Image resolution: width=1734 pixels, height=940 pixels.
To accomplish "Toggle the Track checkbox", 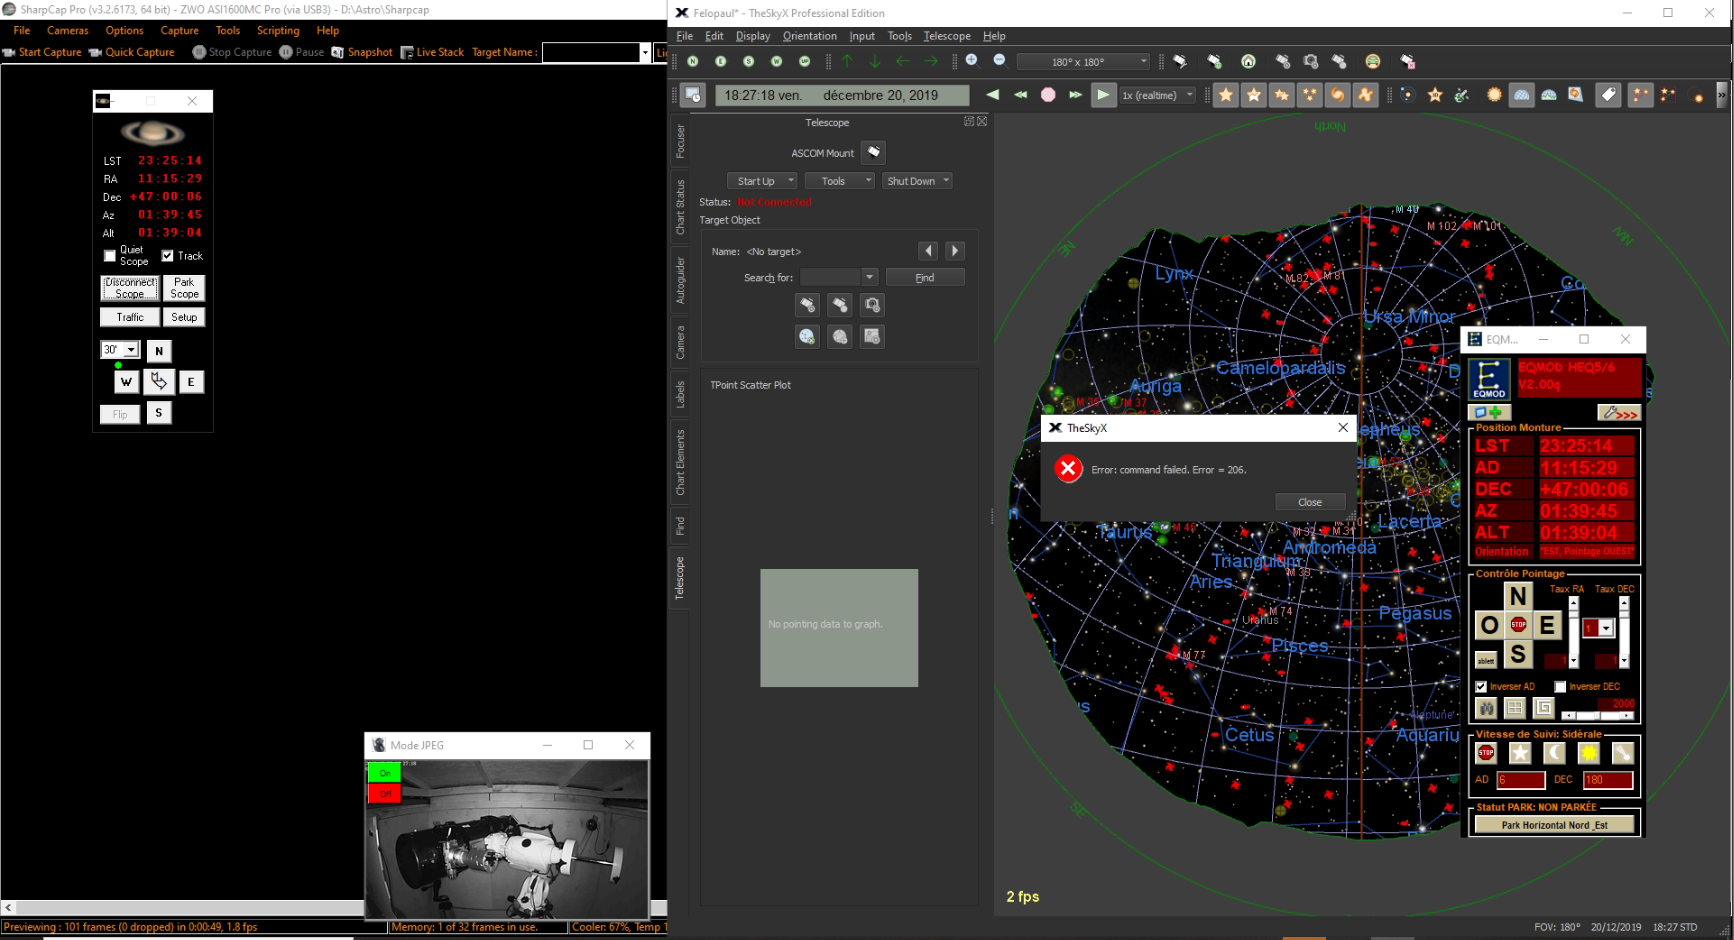I will [x=168, y=256].
